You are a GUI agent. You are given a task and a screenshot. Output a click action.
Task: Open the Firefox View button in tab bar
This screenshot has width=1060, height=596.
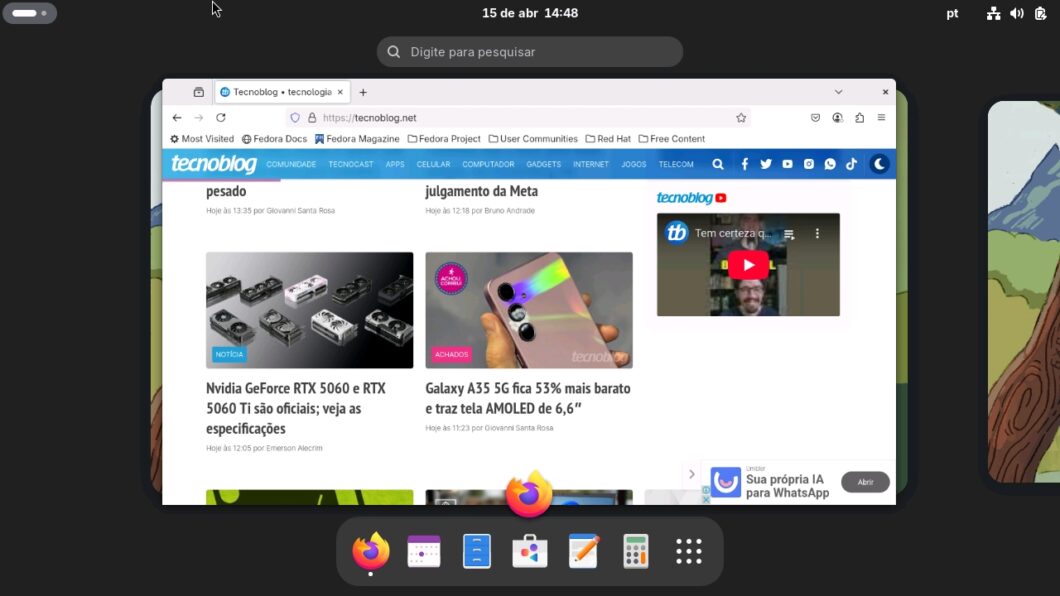(x=199, y=92)
